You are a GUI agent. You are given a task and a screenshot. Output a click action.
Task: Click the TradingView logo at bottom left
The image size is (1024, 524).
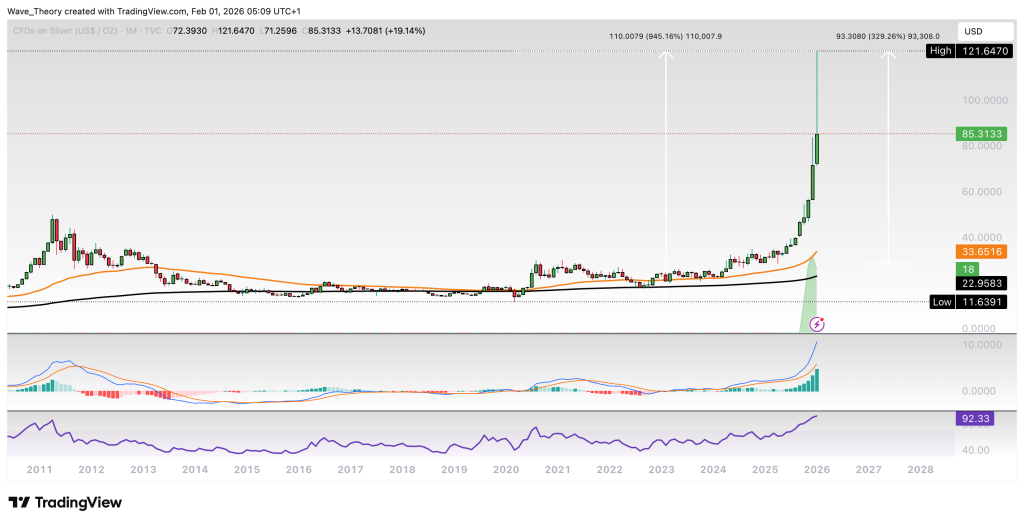tap(65, 502)
